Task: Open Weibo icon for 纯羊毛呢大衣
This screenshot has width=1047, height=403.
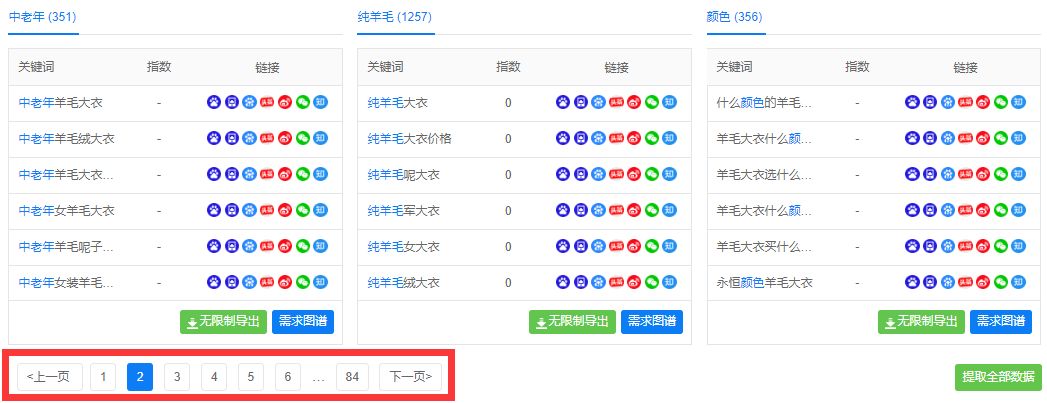Action: [x=634, y=174]
